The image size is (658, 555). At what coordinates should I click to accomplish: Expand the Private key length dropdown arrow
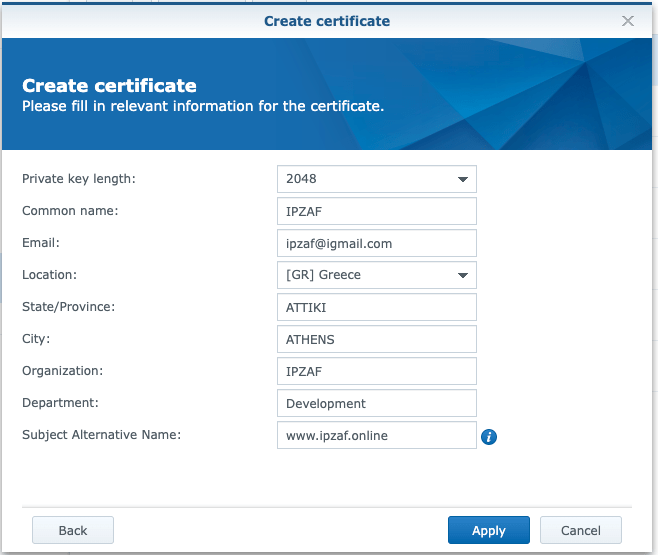[462, 180]
